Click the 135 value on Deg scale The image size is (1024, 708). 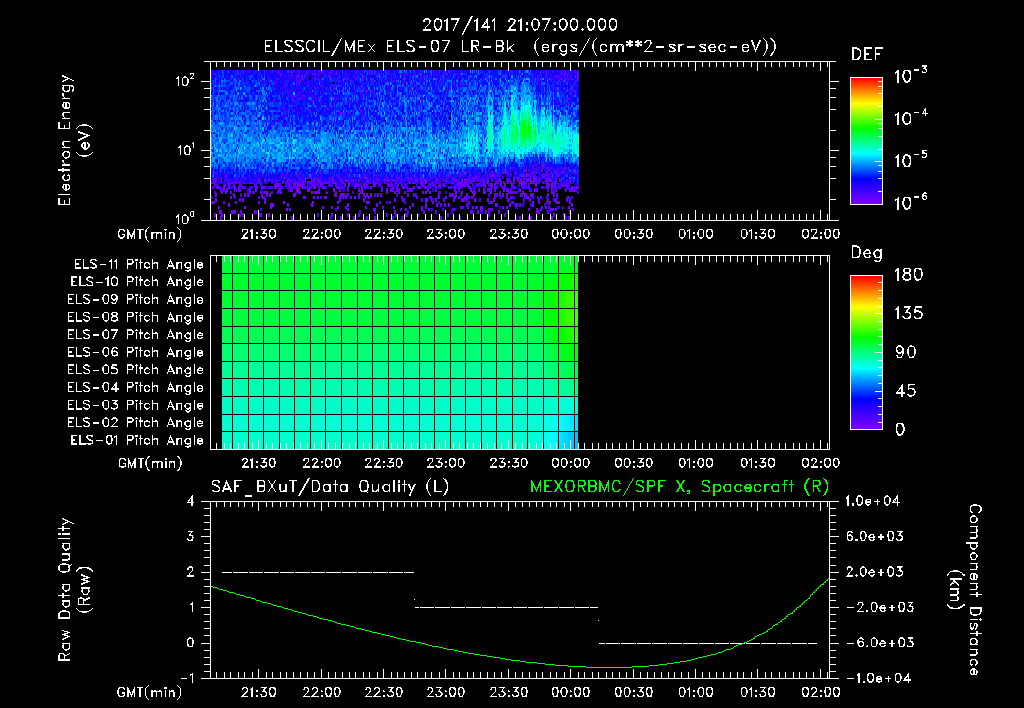tap(908, 314)
